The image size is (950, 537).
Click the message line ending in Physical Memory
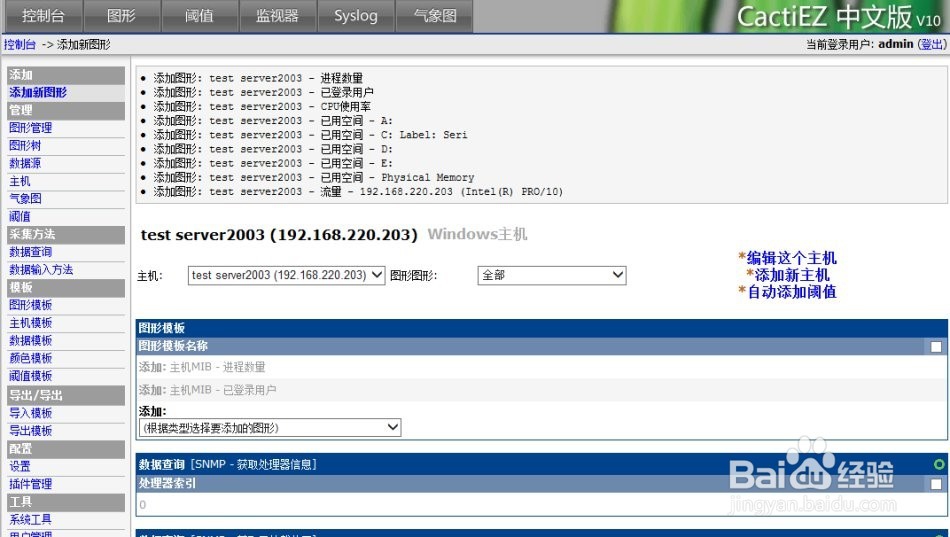pos(313,178)
